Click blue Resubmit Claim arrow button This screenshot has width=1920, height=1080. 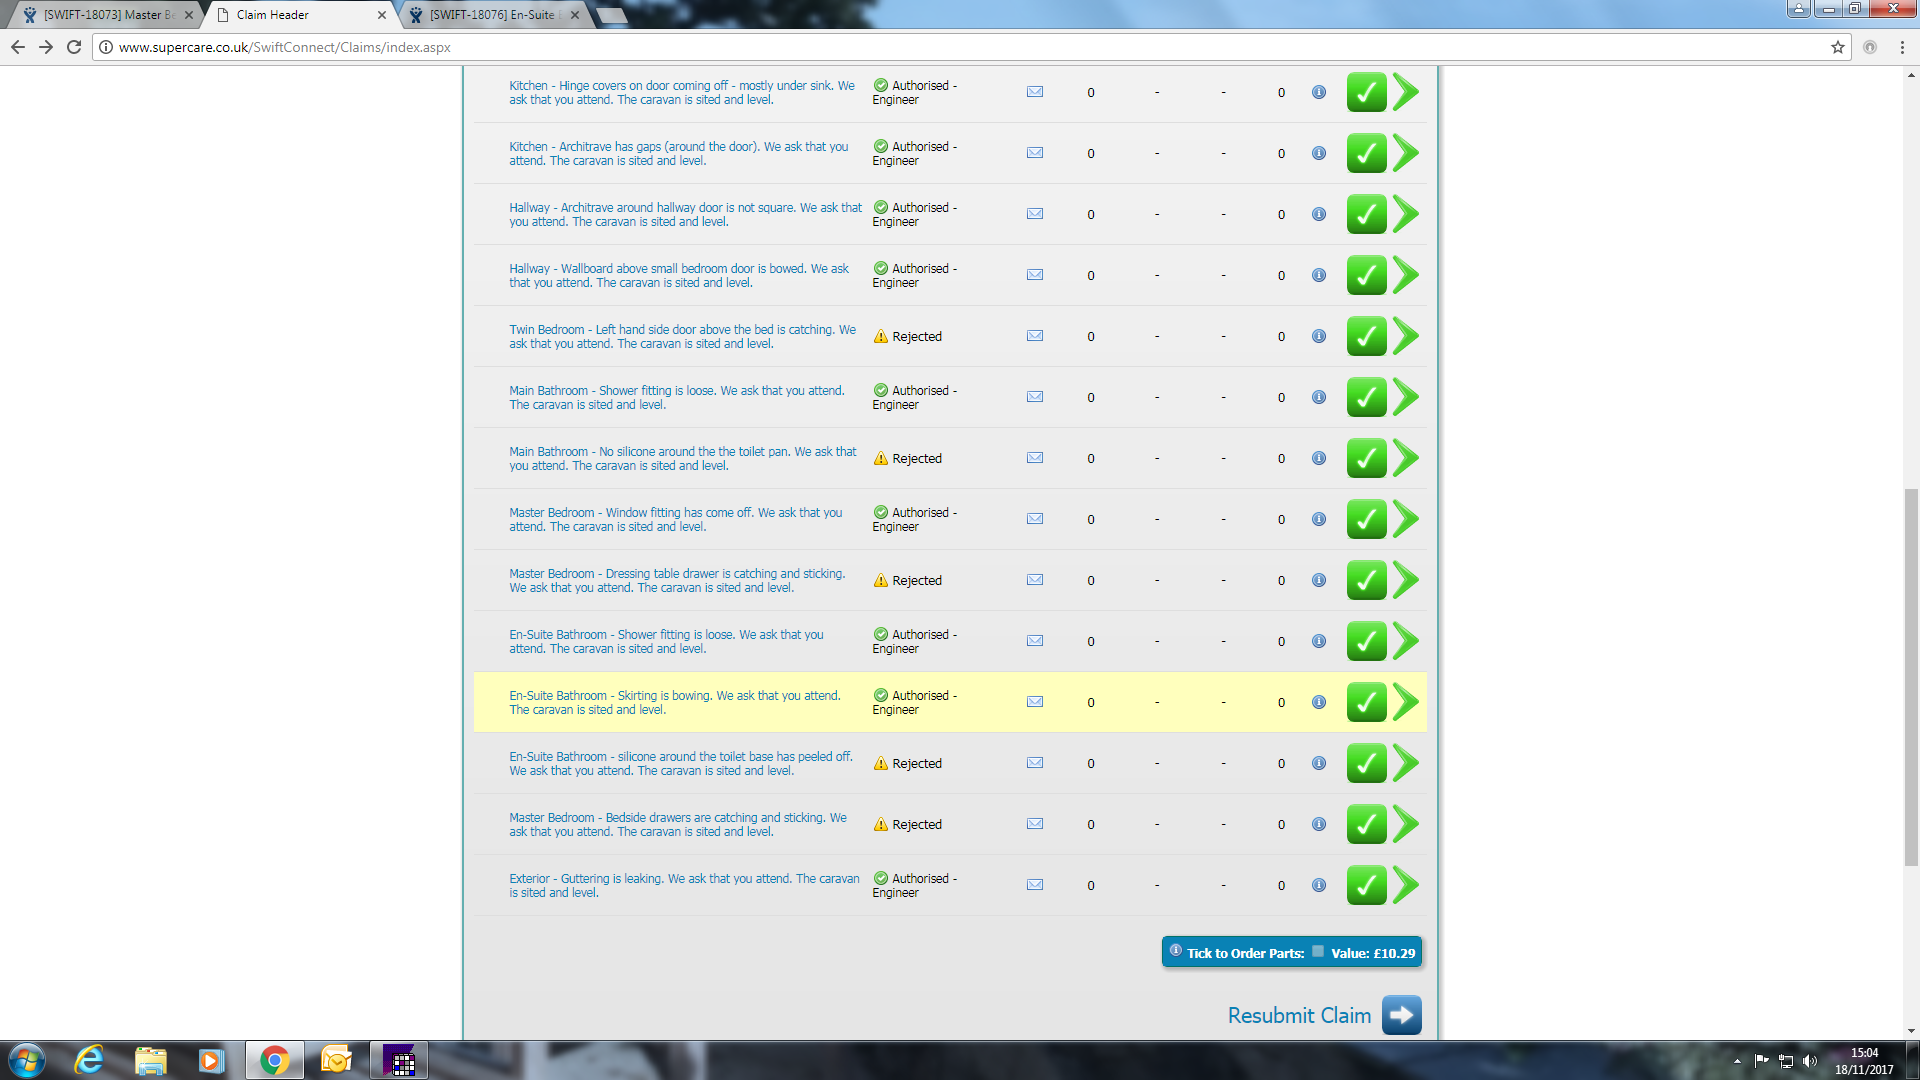[x=1401, y=1015]
